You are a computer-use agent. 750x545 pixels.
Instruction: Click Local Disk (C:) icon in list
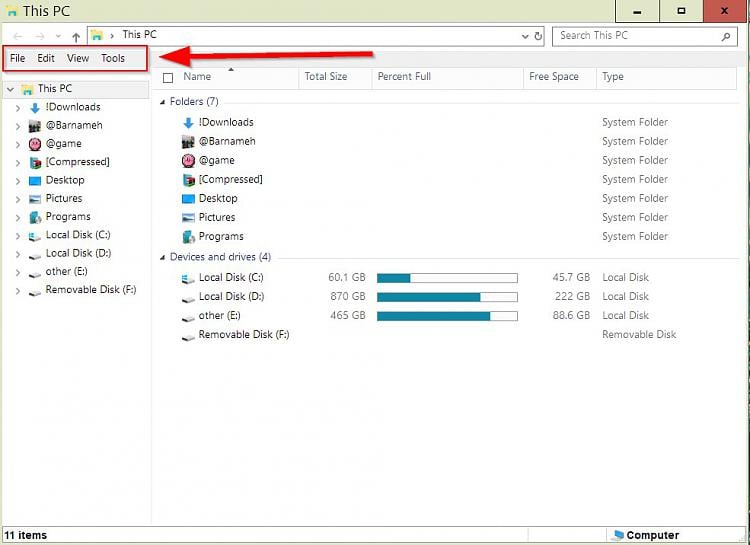[x=188, y=279]
